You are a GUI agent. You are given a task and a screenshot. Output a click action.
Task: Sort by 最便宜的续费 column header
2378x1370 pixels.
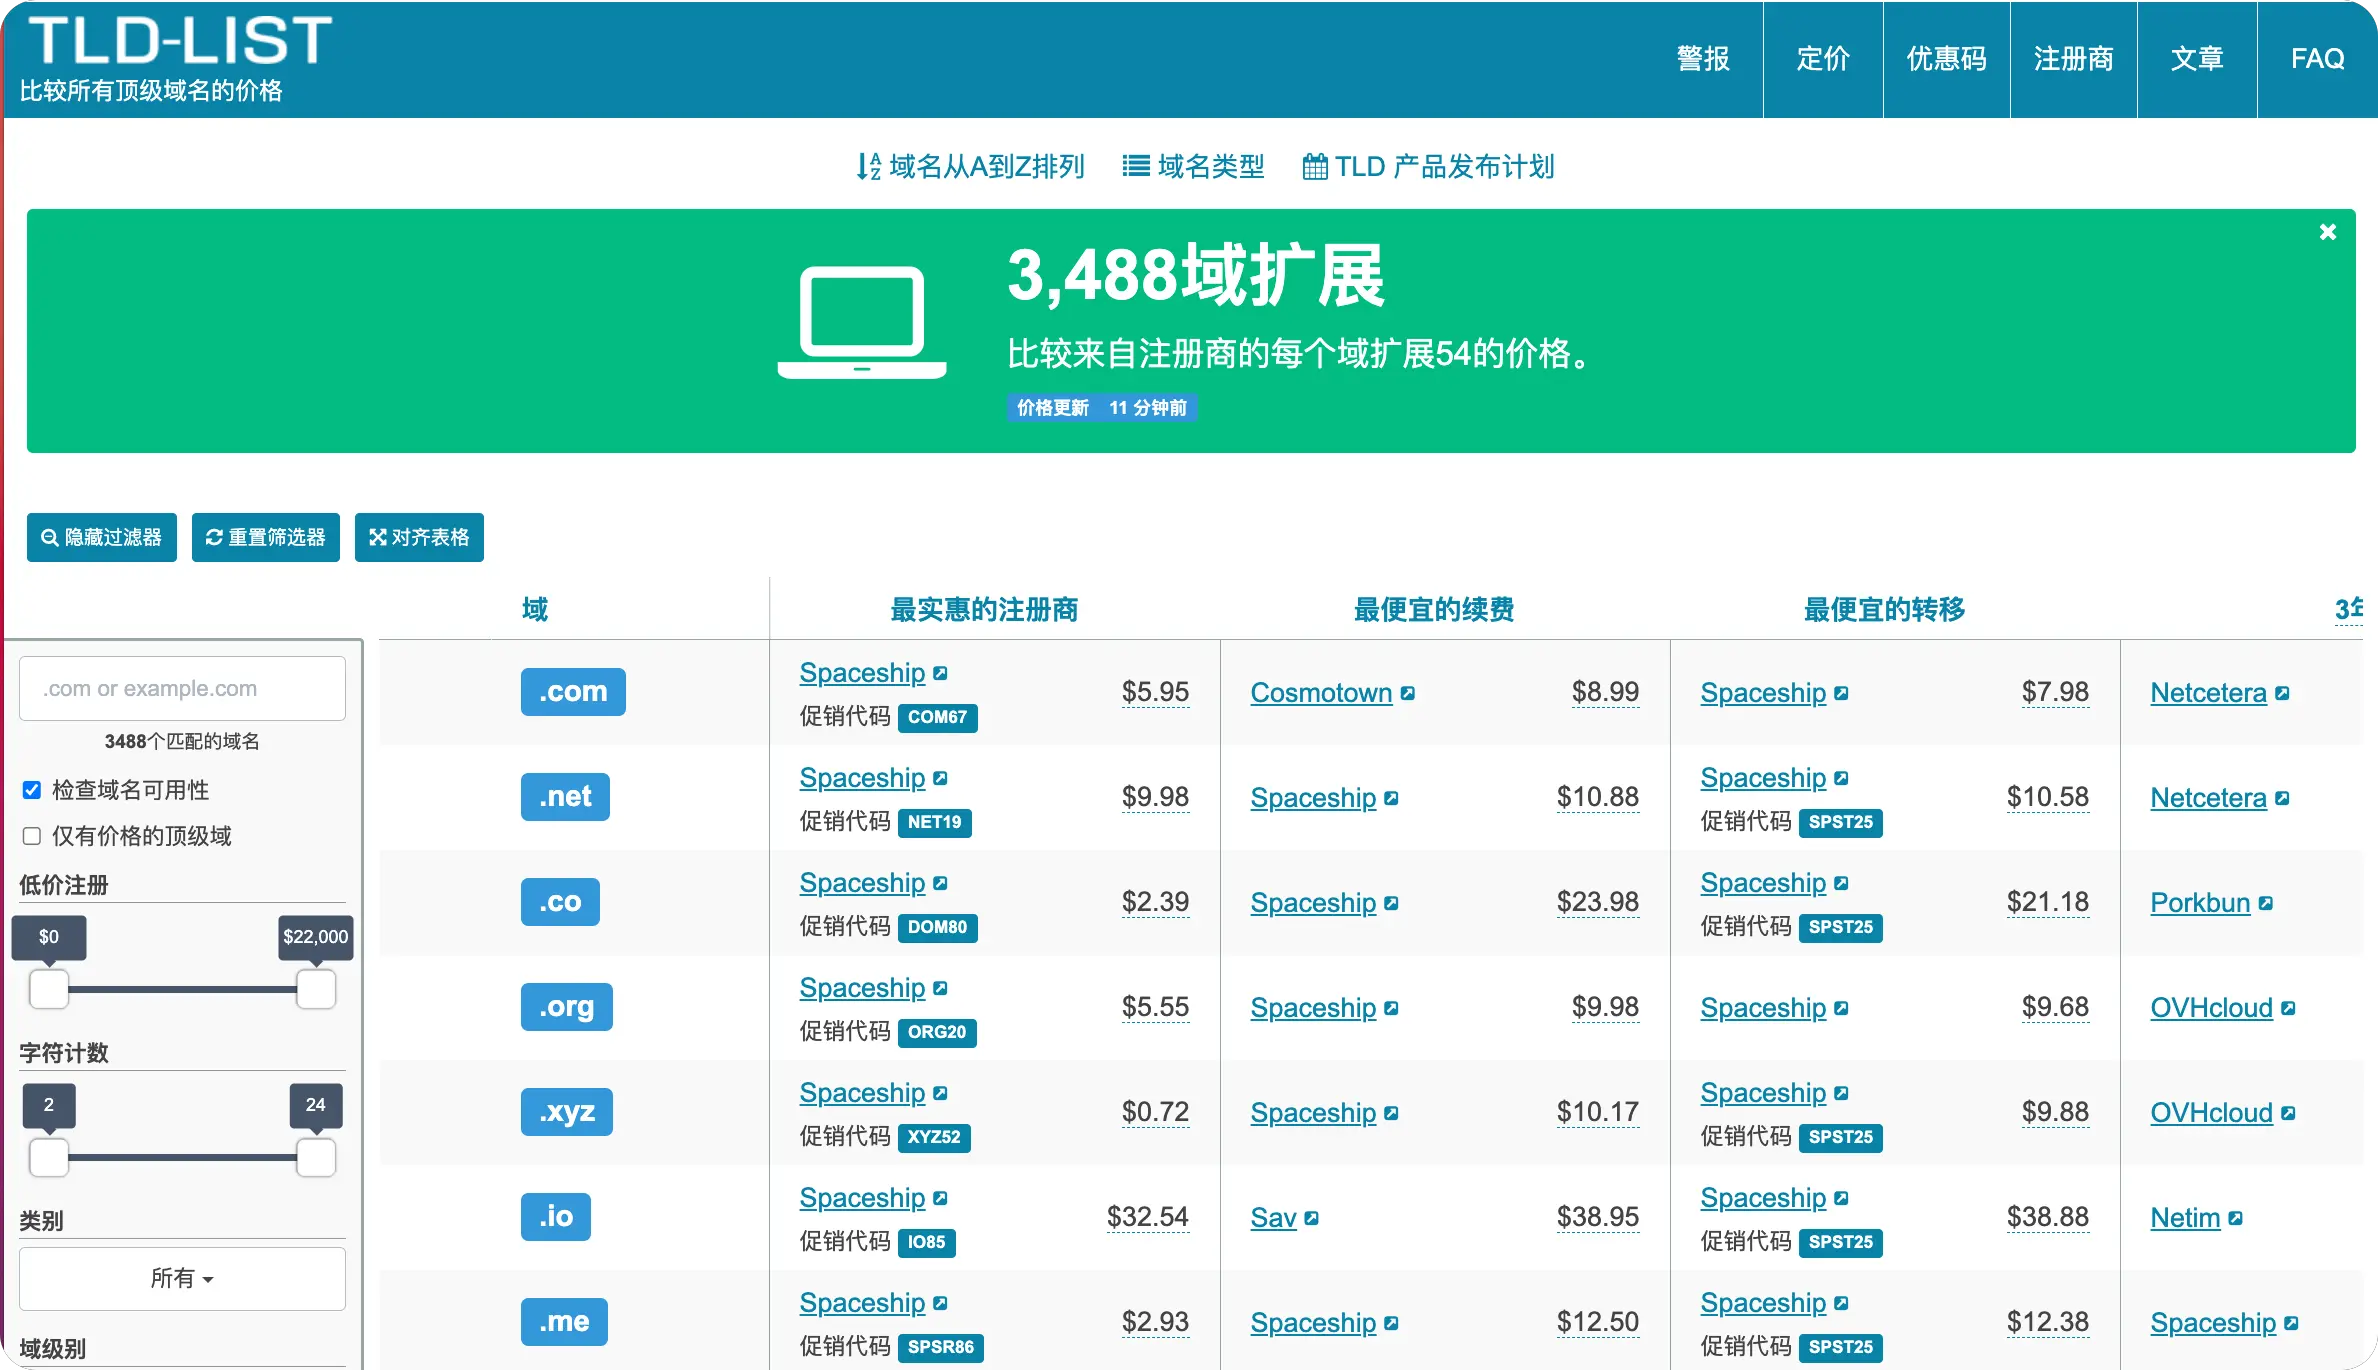[1433, 609]
